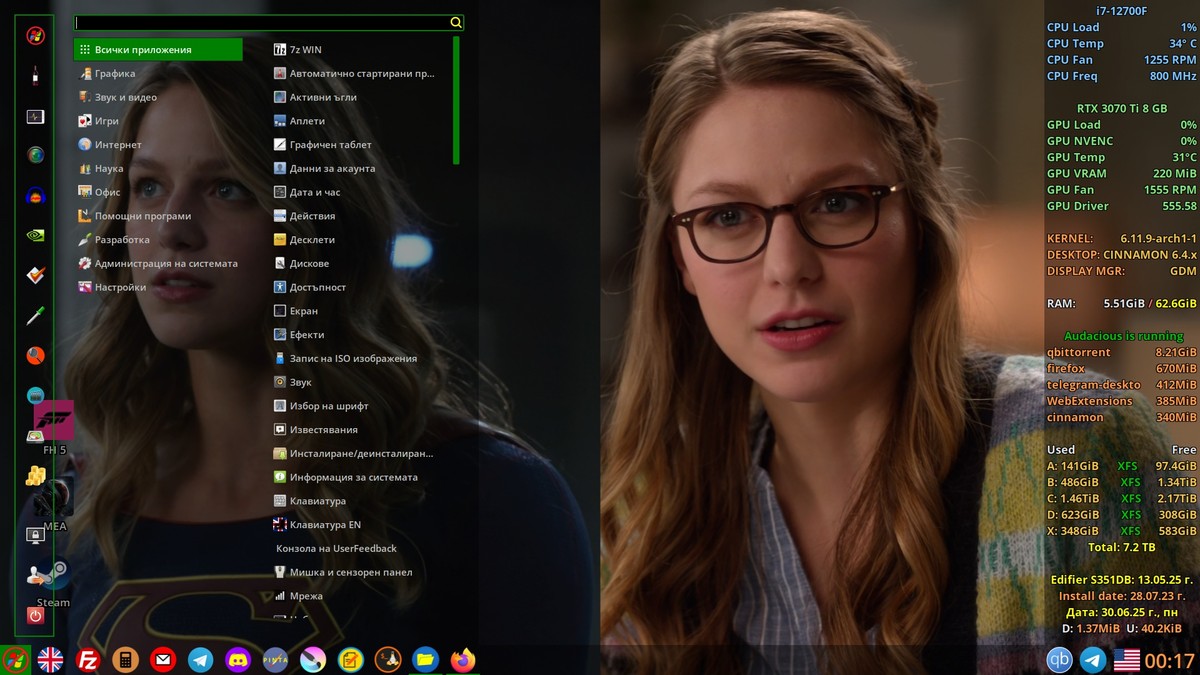
Task: Switch keyboard layout via US flag indicator
Action: click(1127, 660)
